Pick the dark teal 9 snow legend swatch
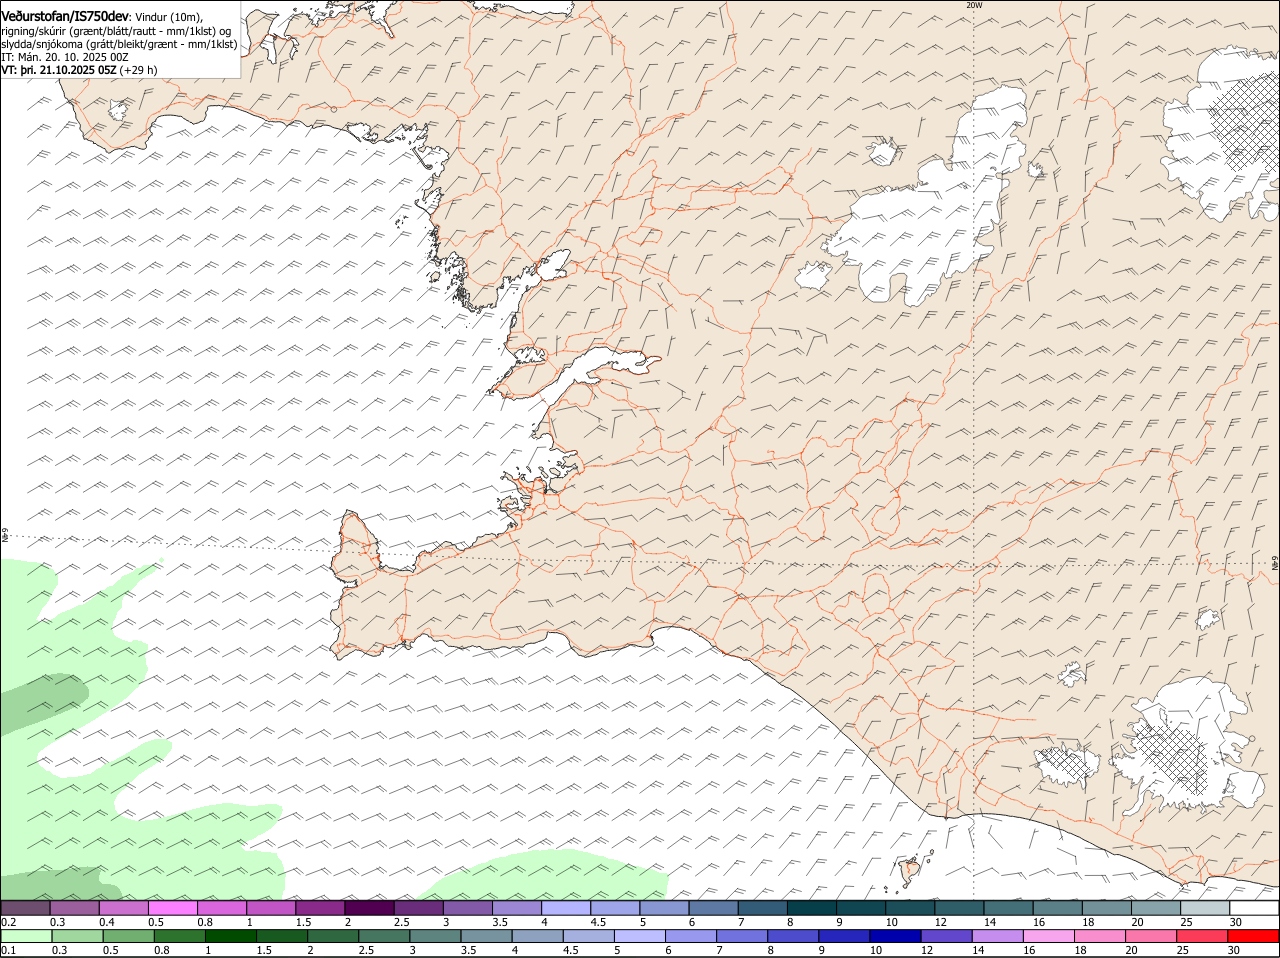 coord(860,907)
